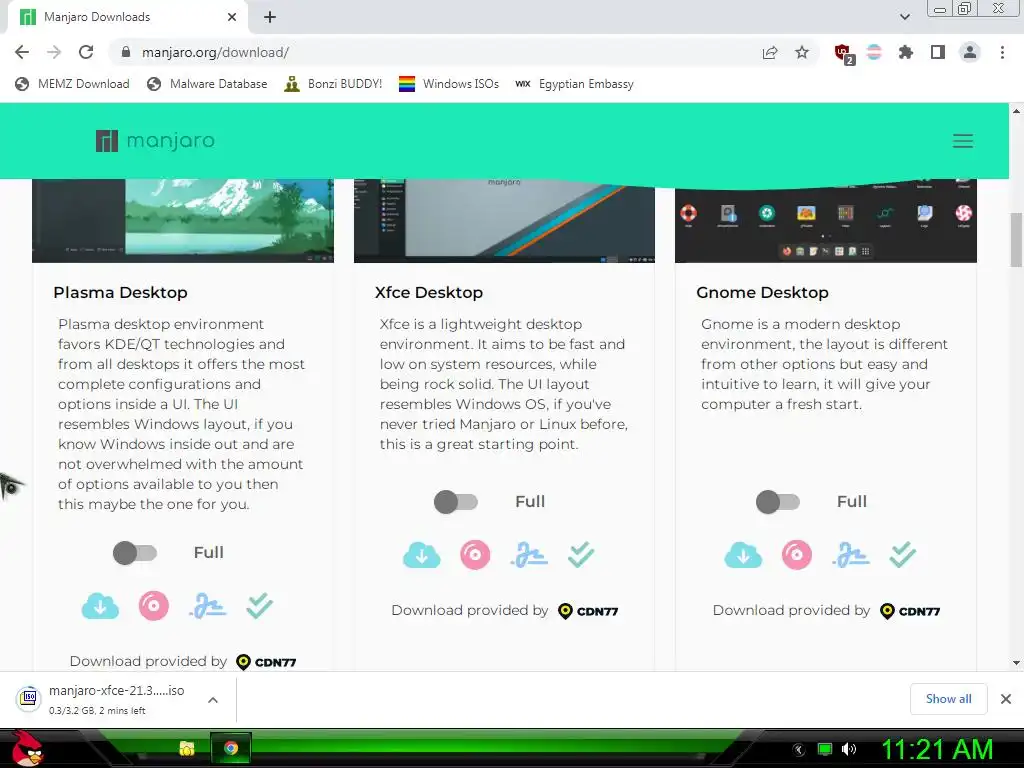
Task: Open the Angry Birds start button
Action: pos(27,748)
